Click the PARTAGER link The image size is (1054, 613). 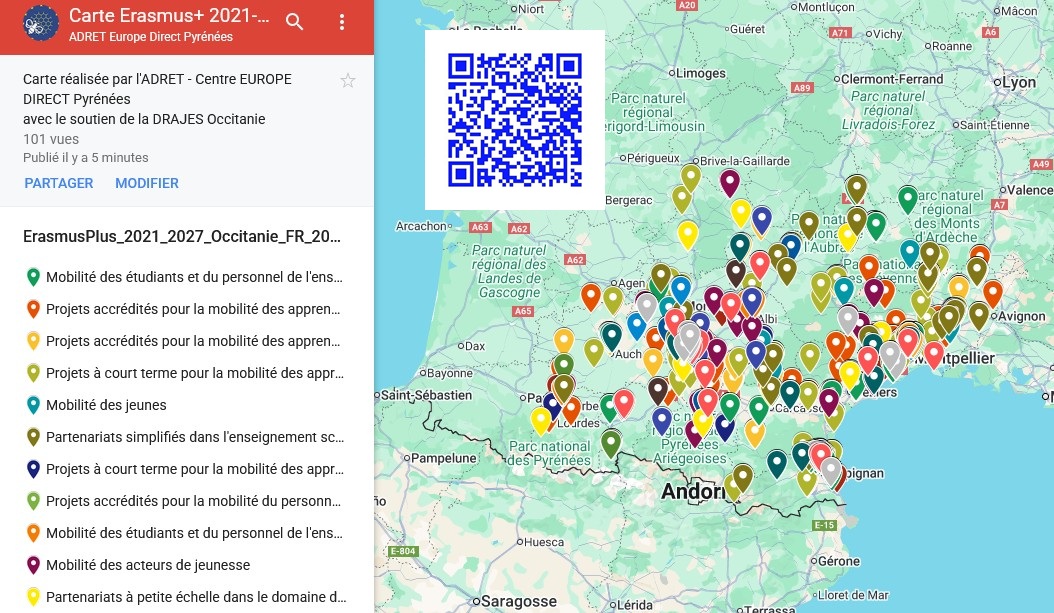[58, 184]
